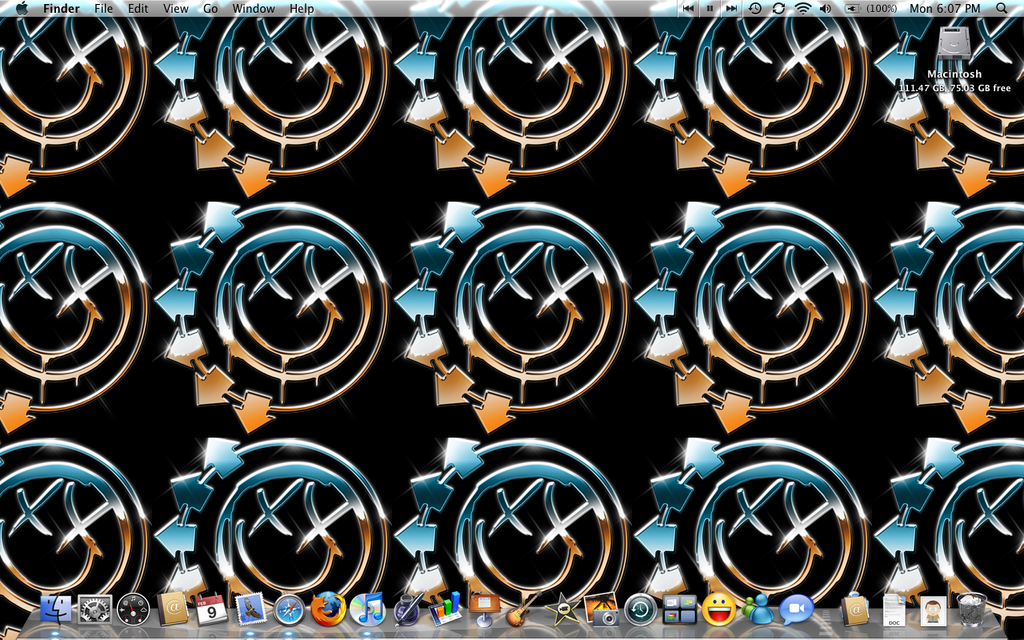Screen dimensions: 1024x640
Task: Open the cartoon person picture in dock
Action: (933, 610)
